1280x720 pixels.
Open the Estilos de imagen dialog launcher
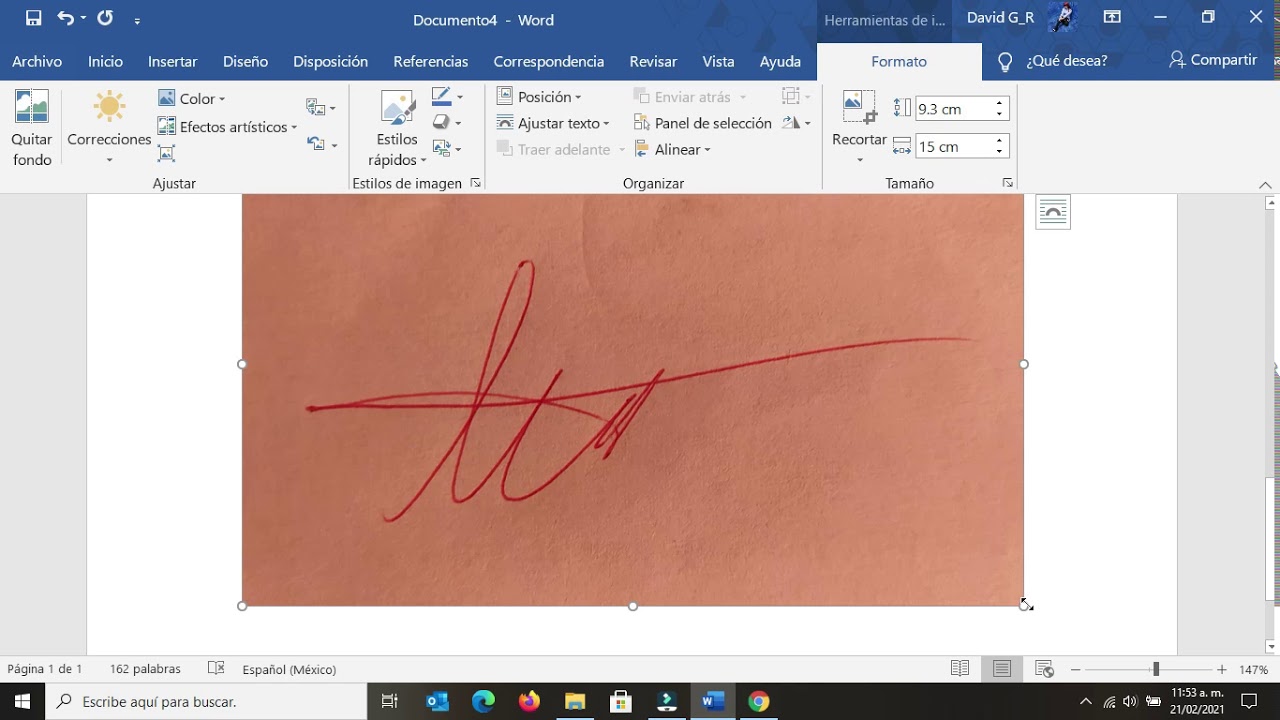tap(475, 183)
